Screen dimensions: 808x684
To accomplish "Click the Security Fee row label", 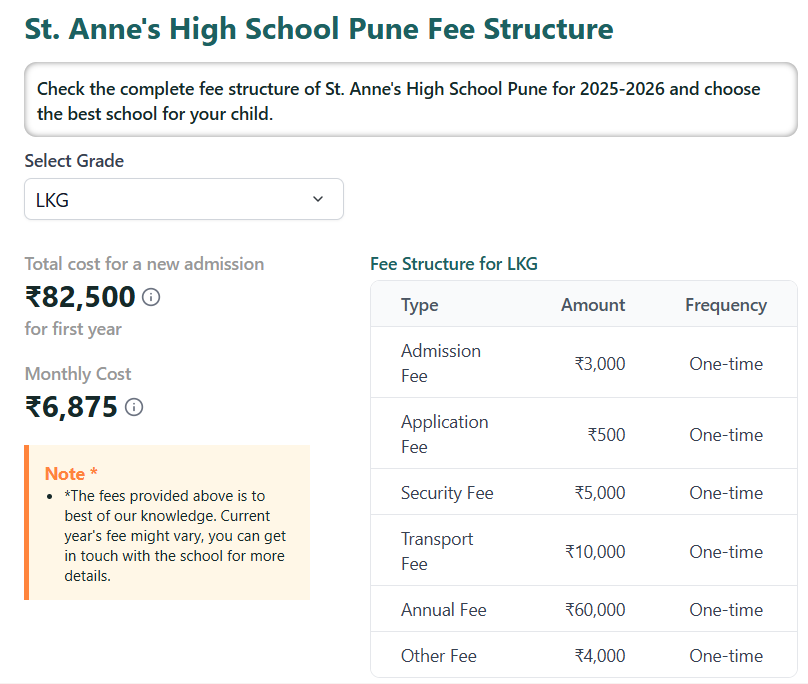I will [x=447, y=493].
